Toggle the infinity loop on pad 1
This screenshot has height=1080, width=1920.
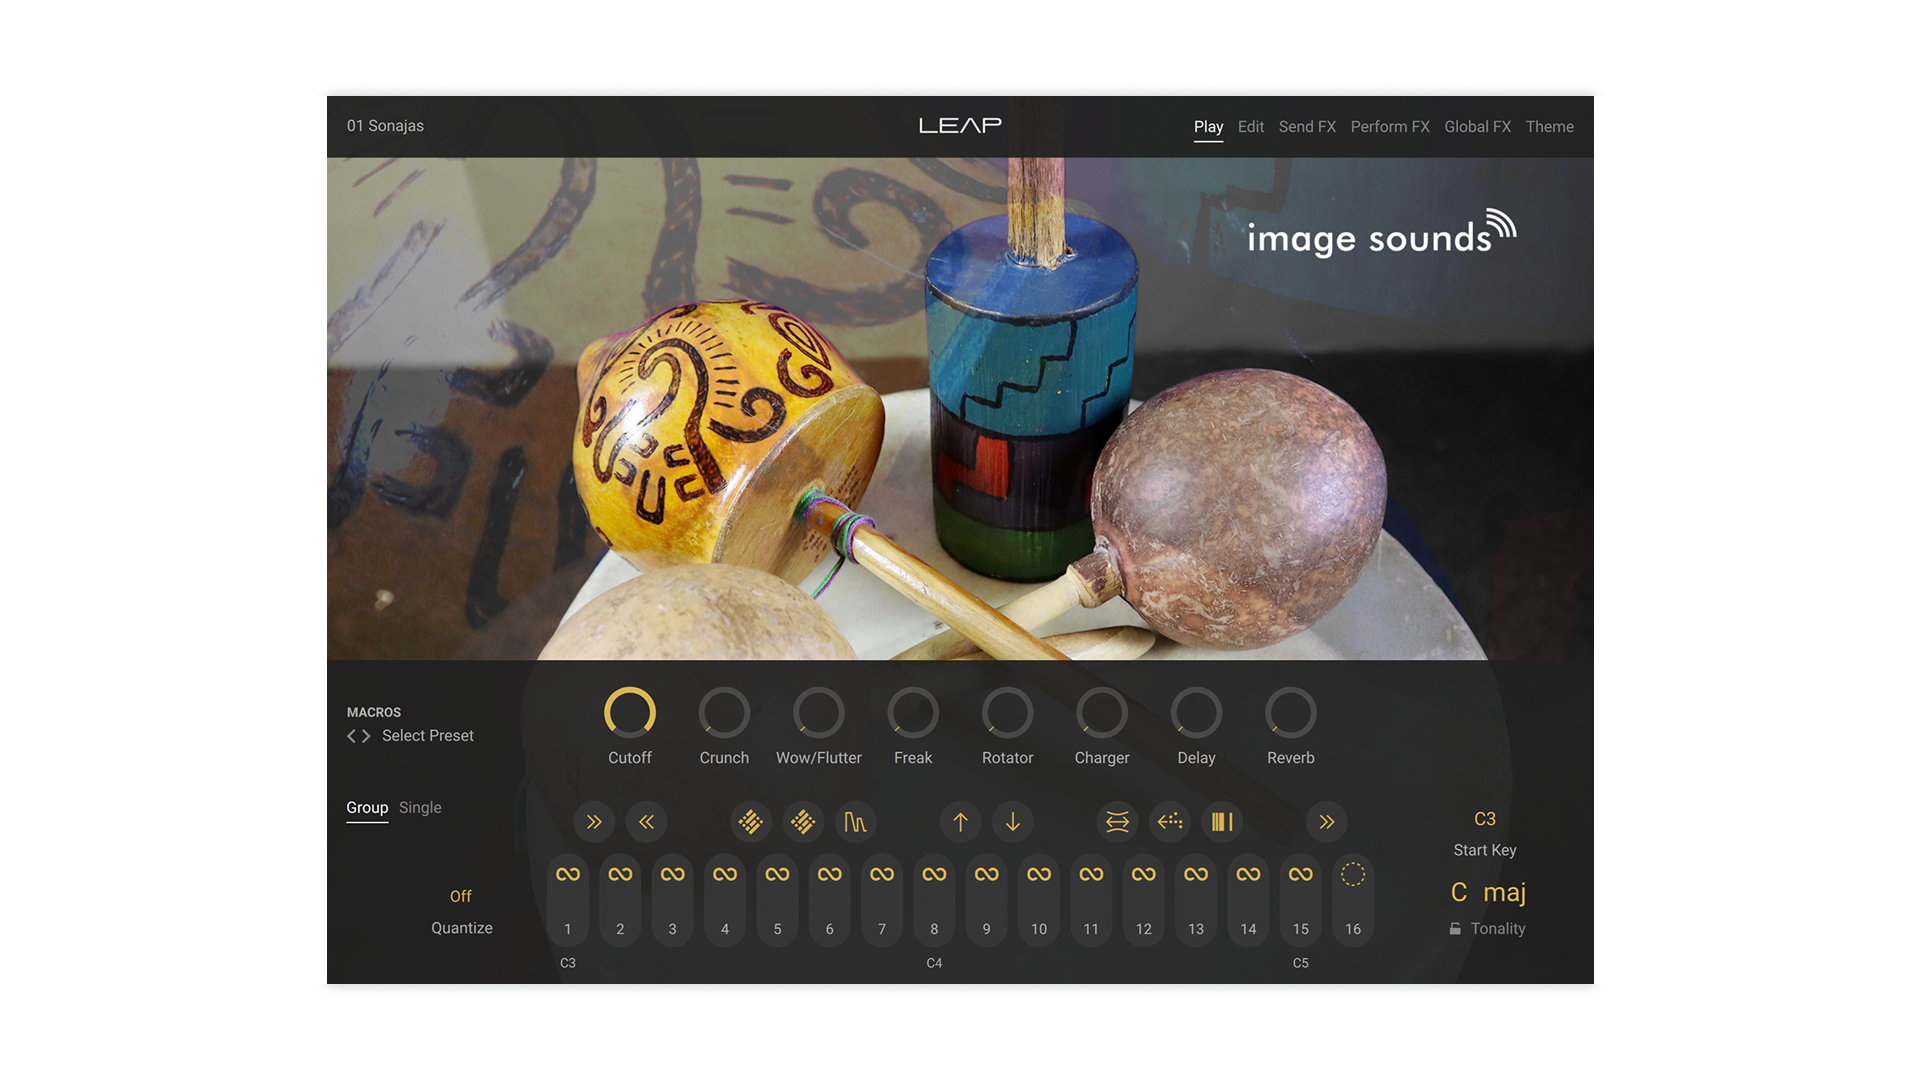point(568,872)
